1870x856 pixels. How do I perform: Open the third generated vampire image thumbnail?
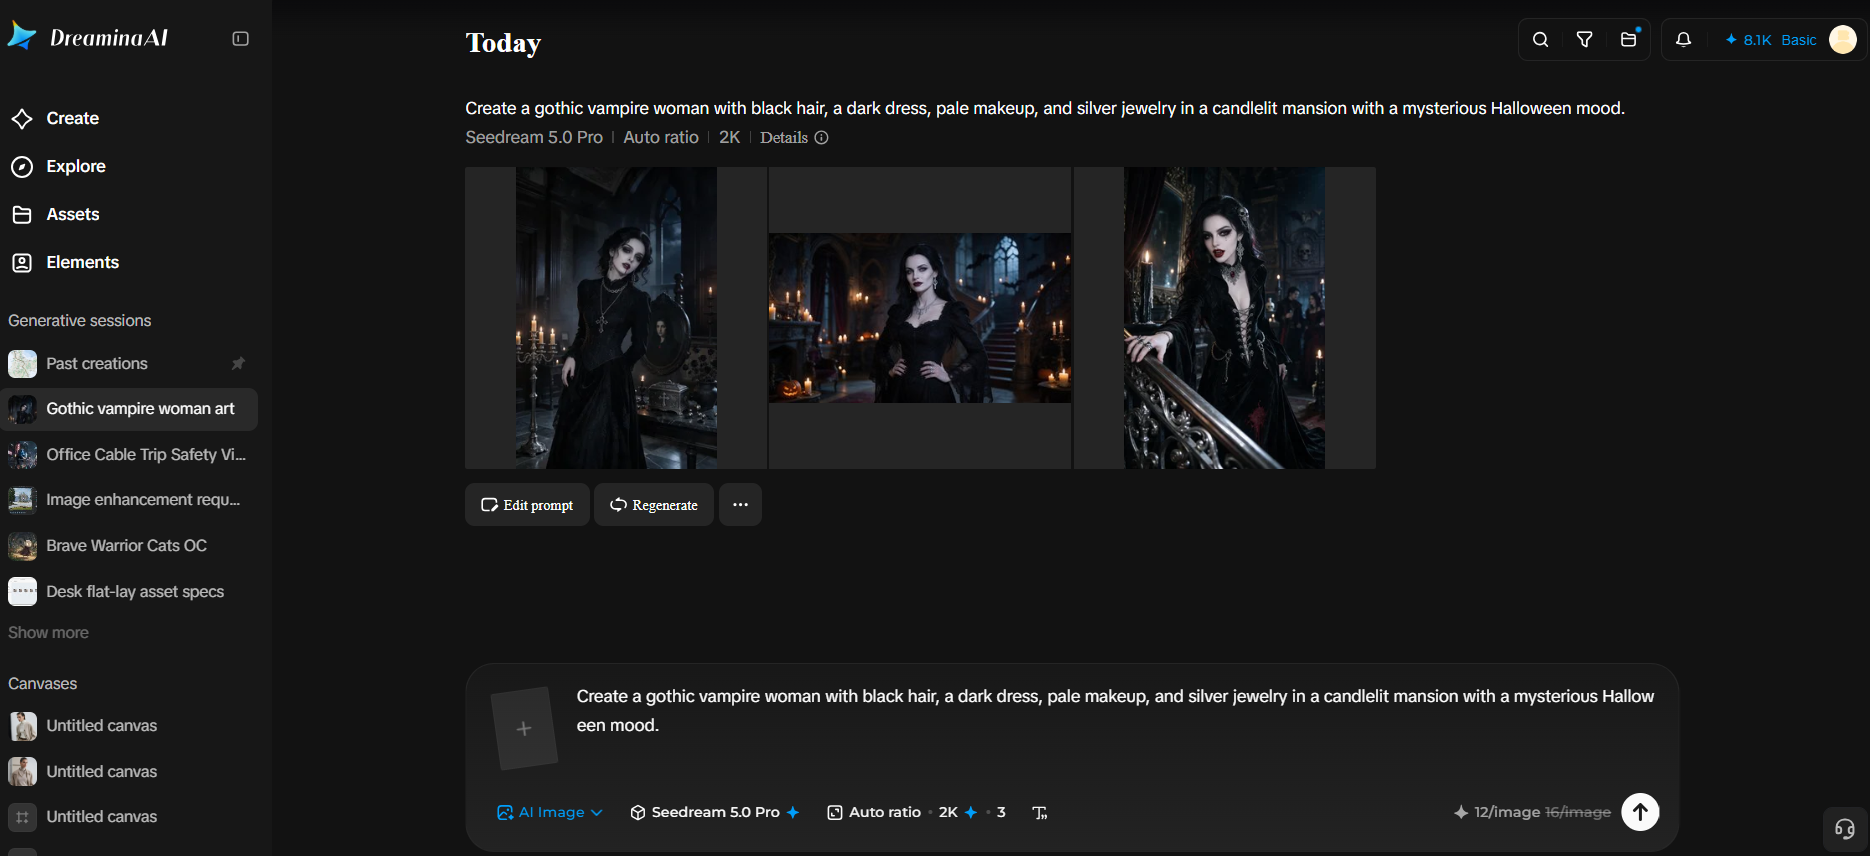pyautogui.click(x=1225, y=318)
